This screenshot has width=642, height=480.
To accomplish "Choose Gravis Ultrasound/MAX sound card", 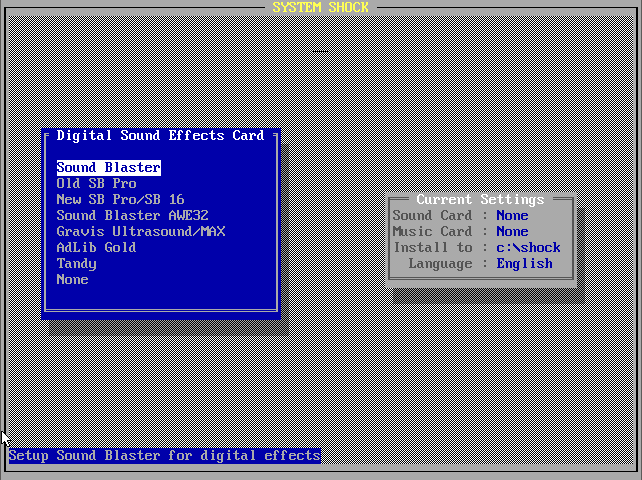I will (x=140, y=232).
